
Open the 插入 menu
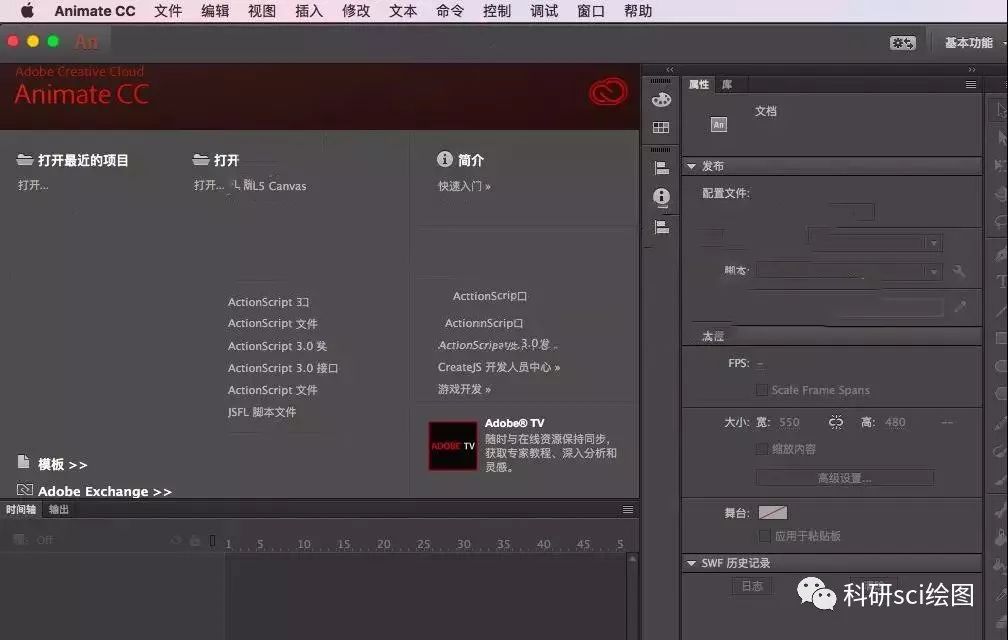point(309,11)
